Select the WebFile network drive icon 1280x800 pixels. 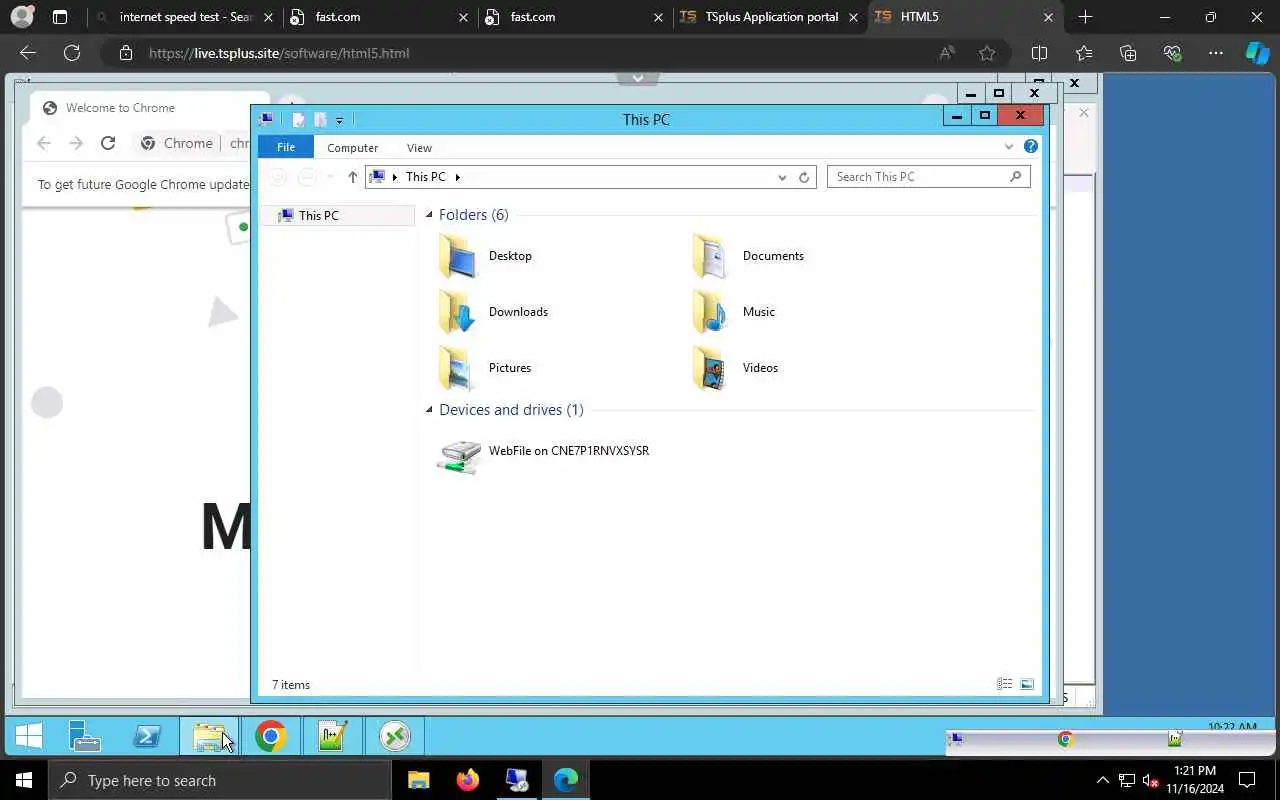[x=458, y=456]
